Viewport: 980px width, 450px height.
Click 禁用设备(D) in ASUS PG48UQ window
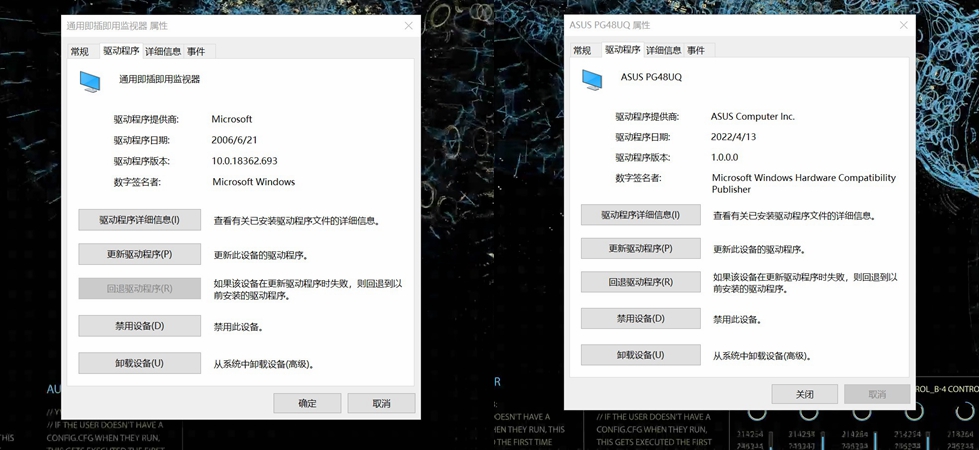[x=641, y=318]
